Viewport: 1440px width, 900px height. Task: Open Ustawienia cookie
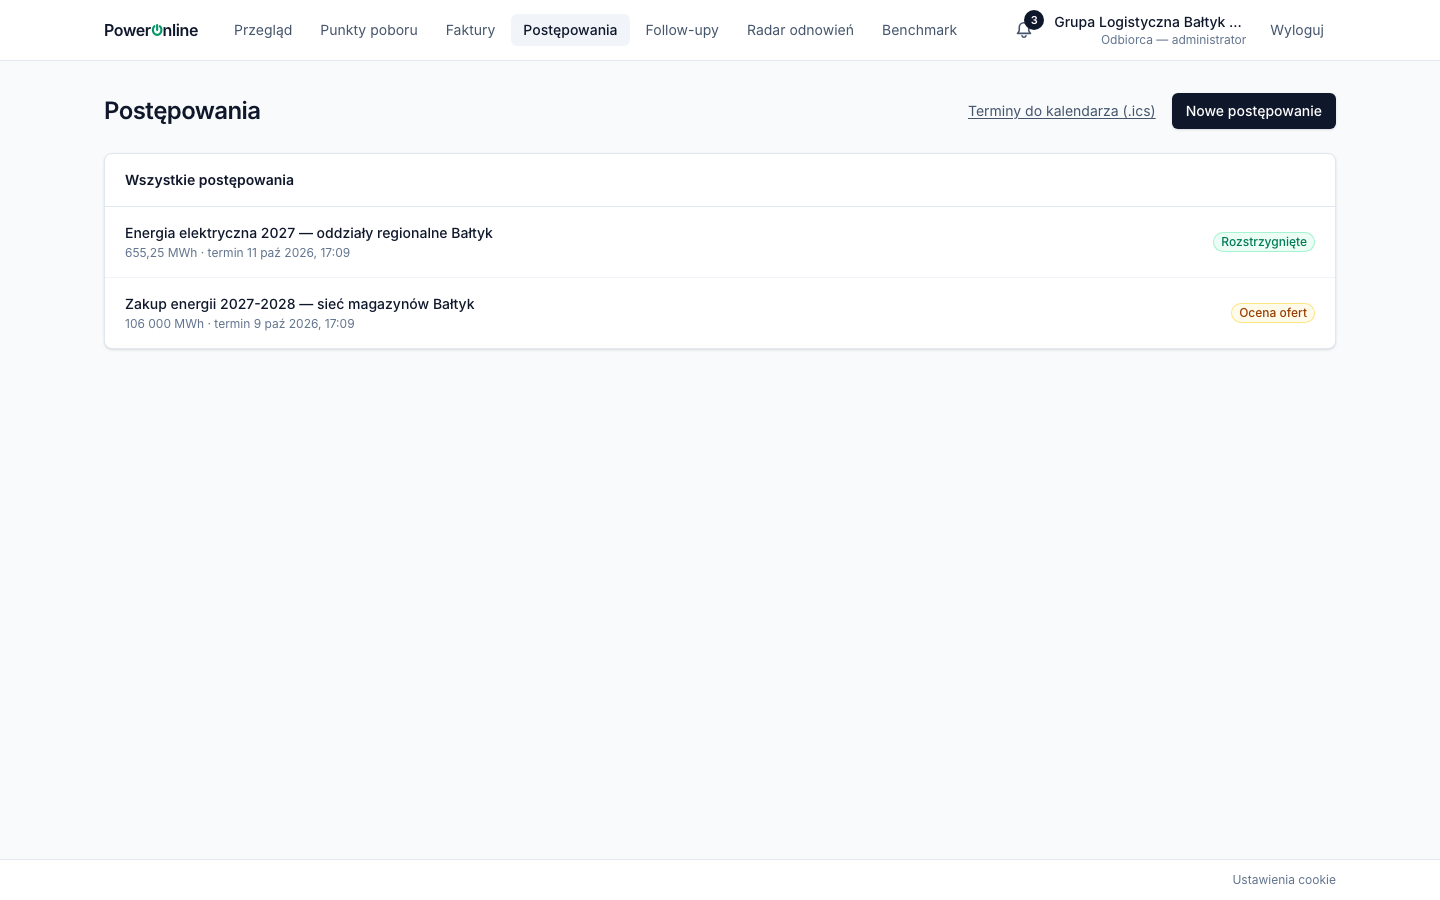coord(1284,880)
